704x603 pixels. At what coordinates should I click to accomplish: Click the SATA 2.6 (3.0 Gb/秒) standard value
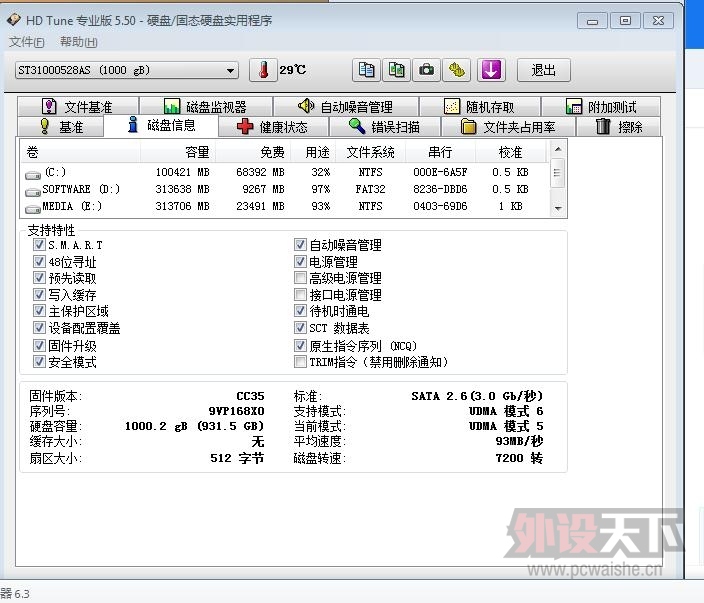pyautogui.click(x=477, y=396)
